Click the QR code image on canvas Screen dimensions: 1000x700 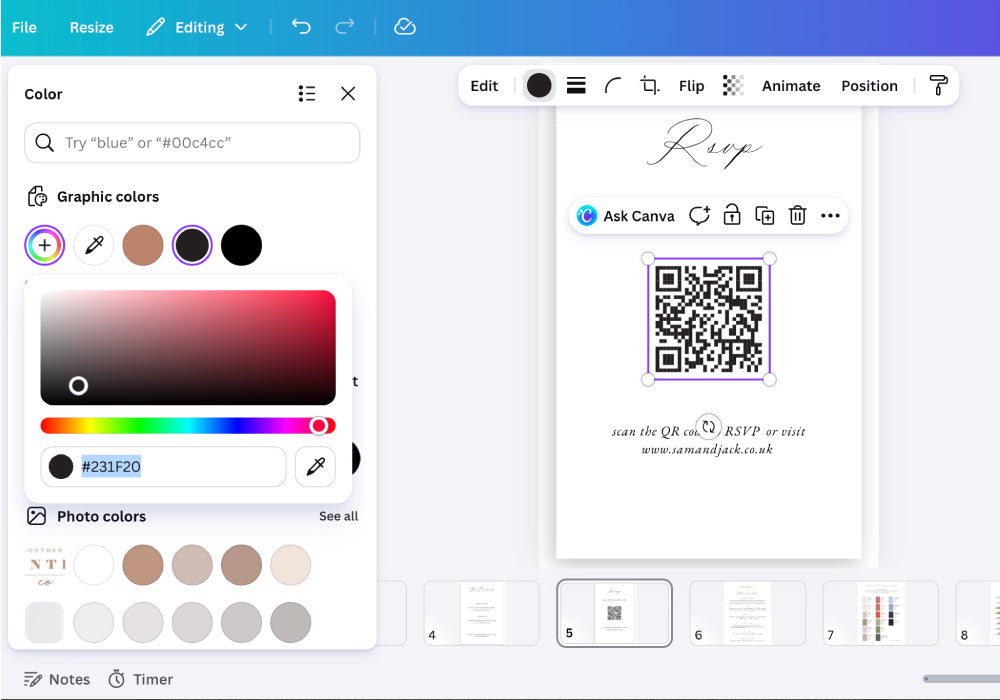tap(709, 319)
